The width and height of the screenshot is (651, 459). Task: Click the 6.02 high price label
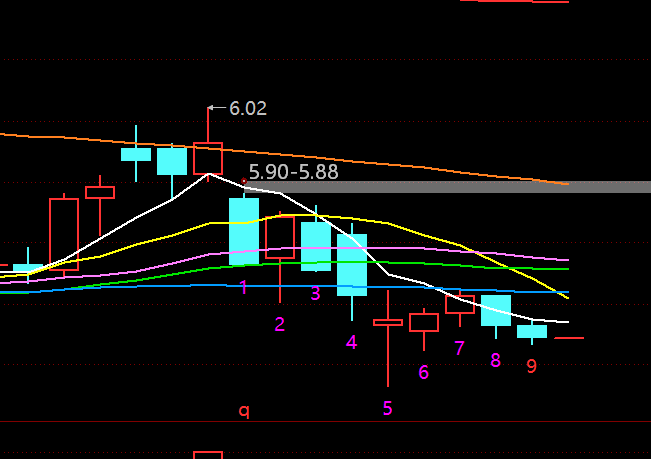pos(248,108)
